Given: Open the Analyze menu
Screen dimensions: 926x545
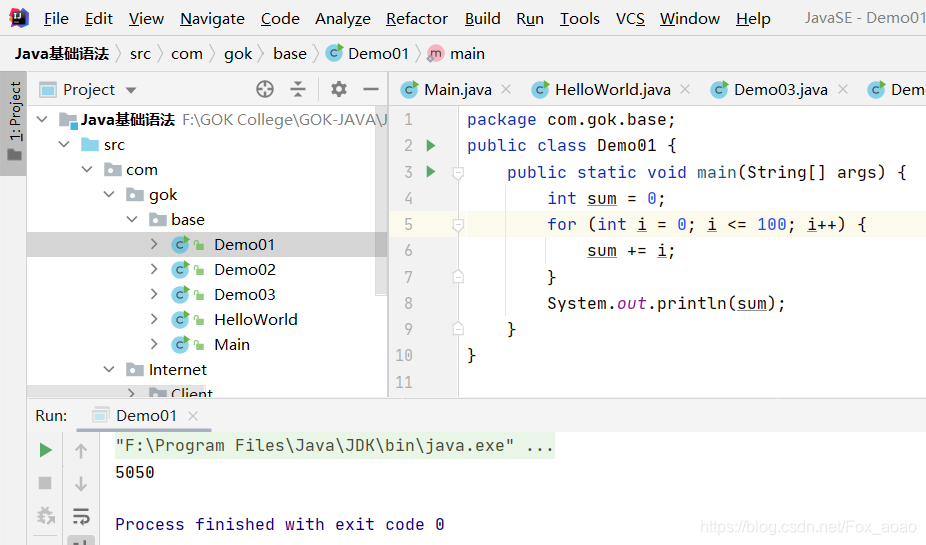Looking at the screenshot, I should [x=343, y=19].
